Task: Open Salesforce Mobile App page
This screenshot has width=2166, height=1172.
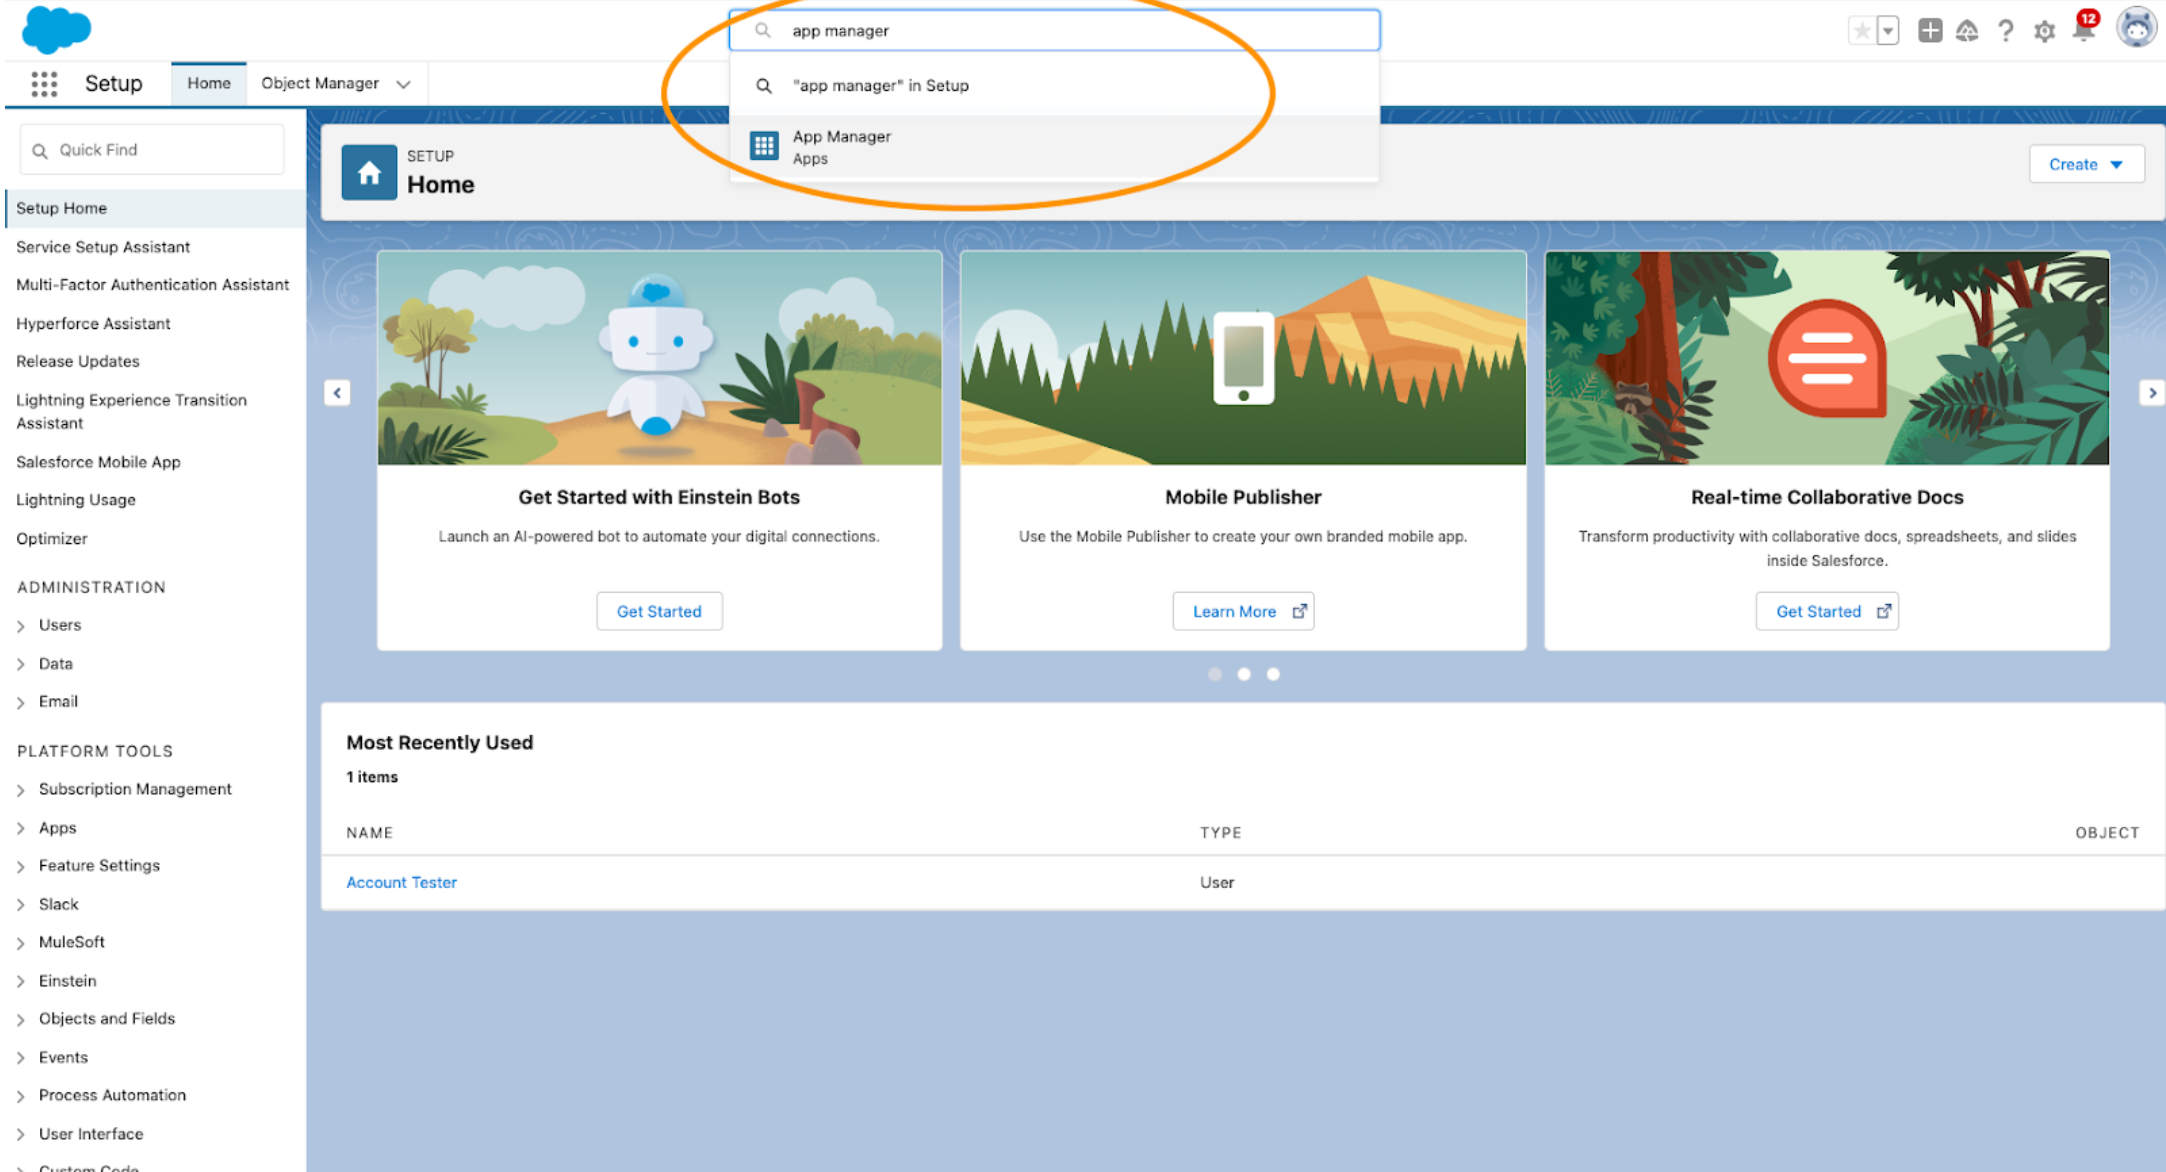Action: point(98,462)
